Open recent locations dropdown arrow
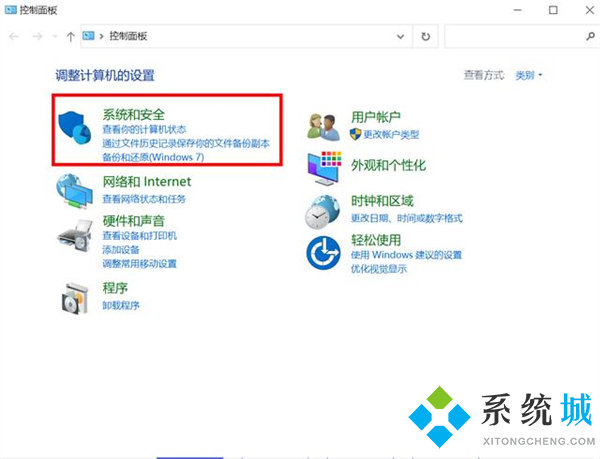 [x=55, y=36]
